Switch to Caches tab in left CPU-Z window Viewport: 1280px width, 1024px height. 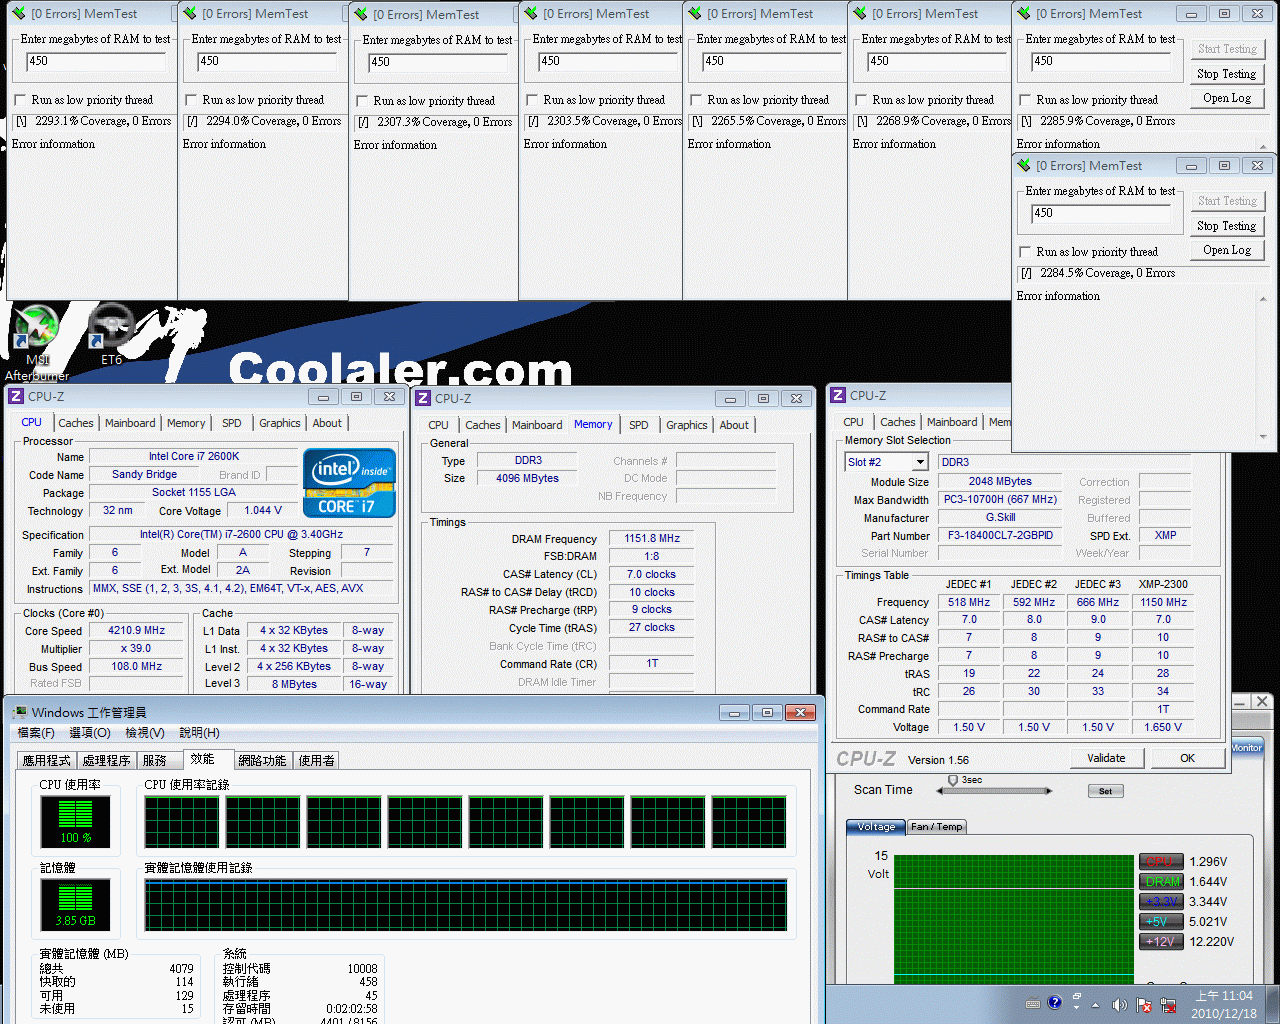[75, 423]
